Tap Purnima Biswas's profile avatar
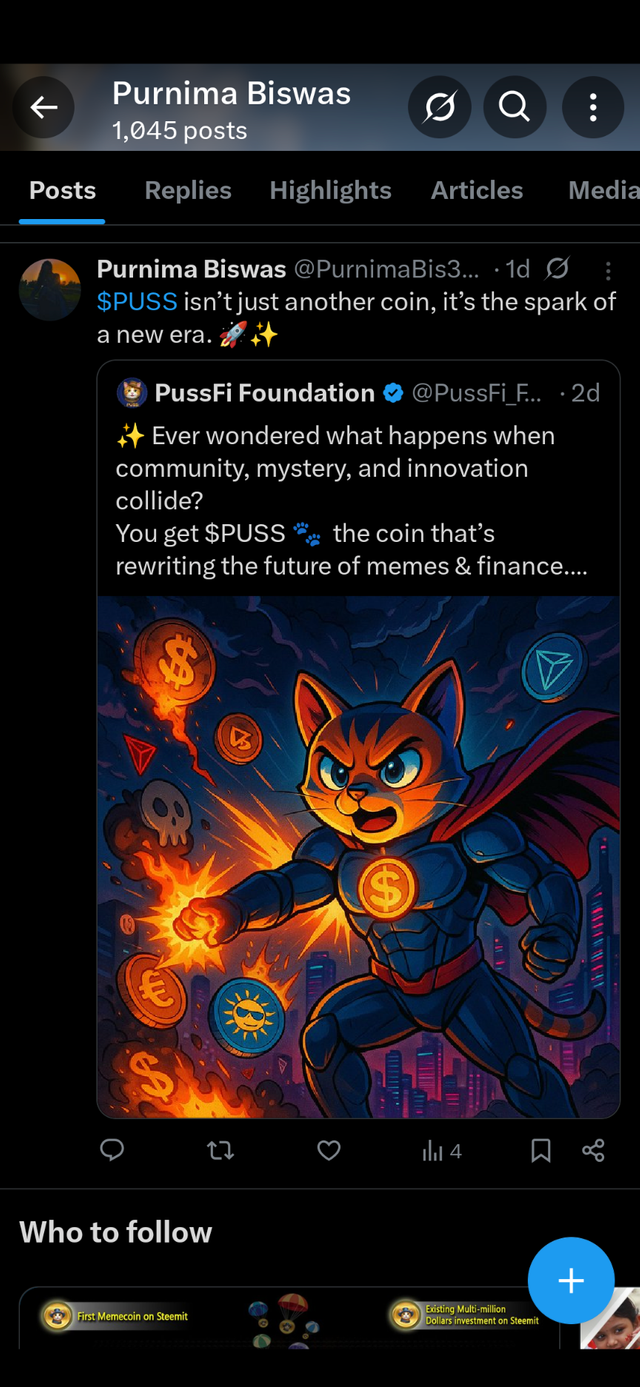The image size is (640, 1387). (50, 289)
